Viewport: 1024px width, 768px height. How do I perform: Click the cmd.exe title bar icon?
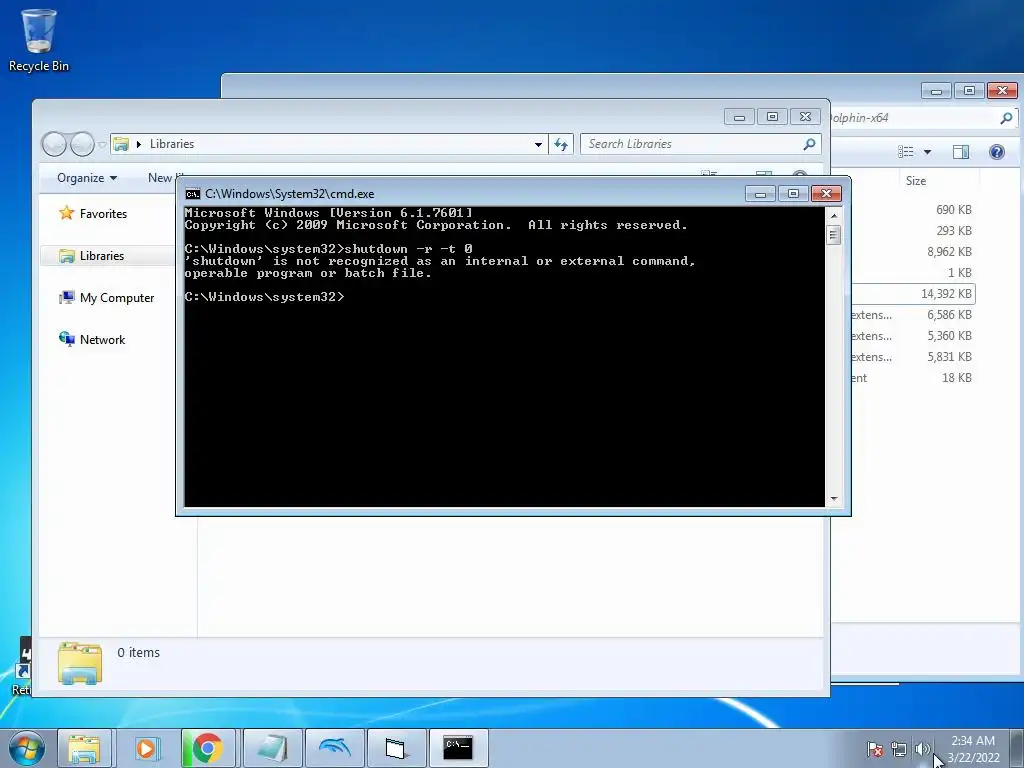[193, 194]
